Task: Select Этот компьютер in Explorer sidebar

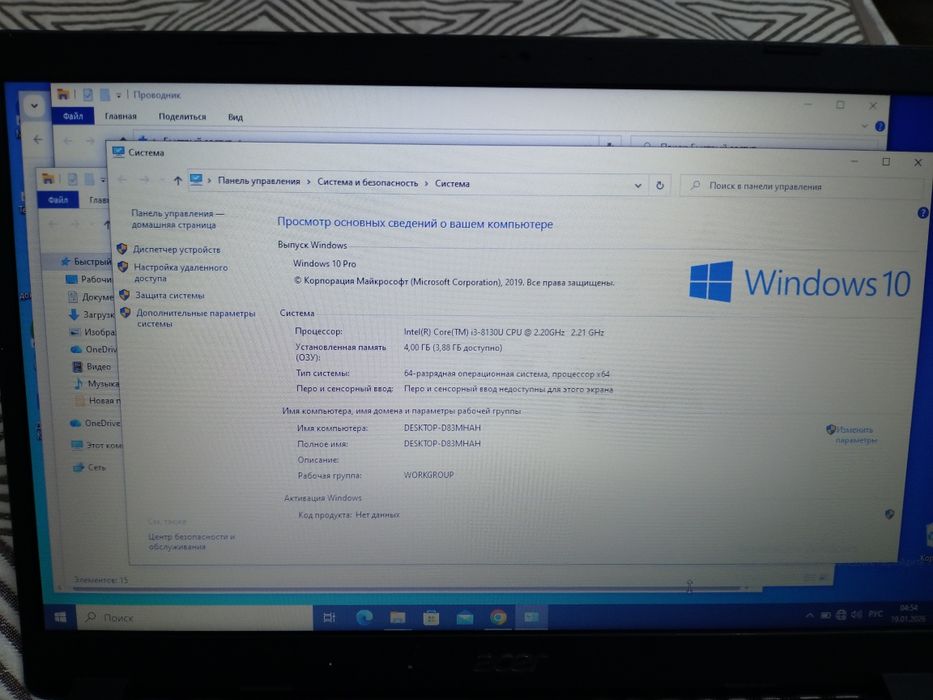Action: point(96,445)
